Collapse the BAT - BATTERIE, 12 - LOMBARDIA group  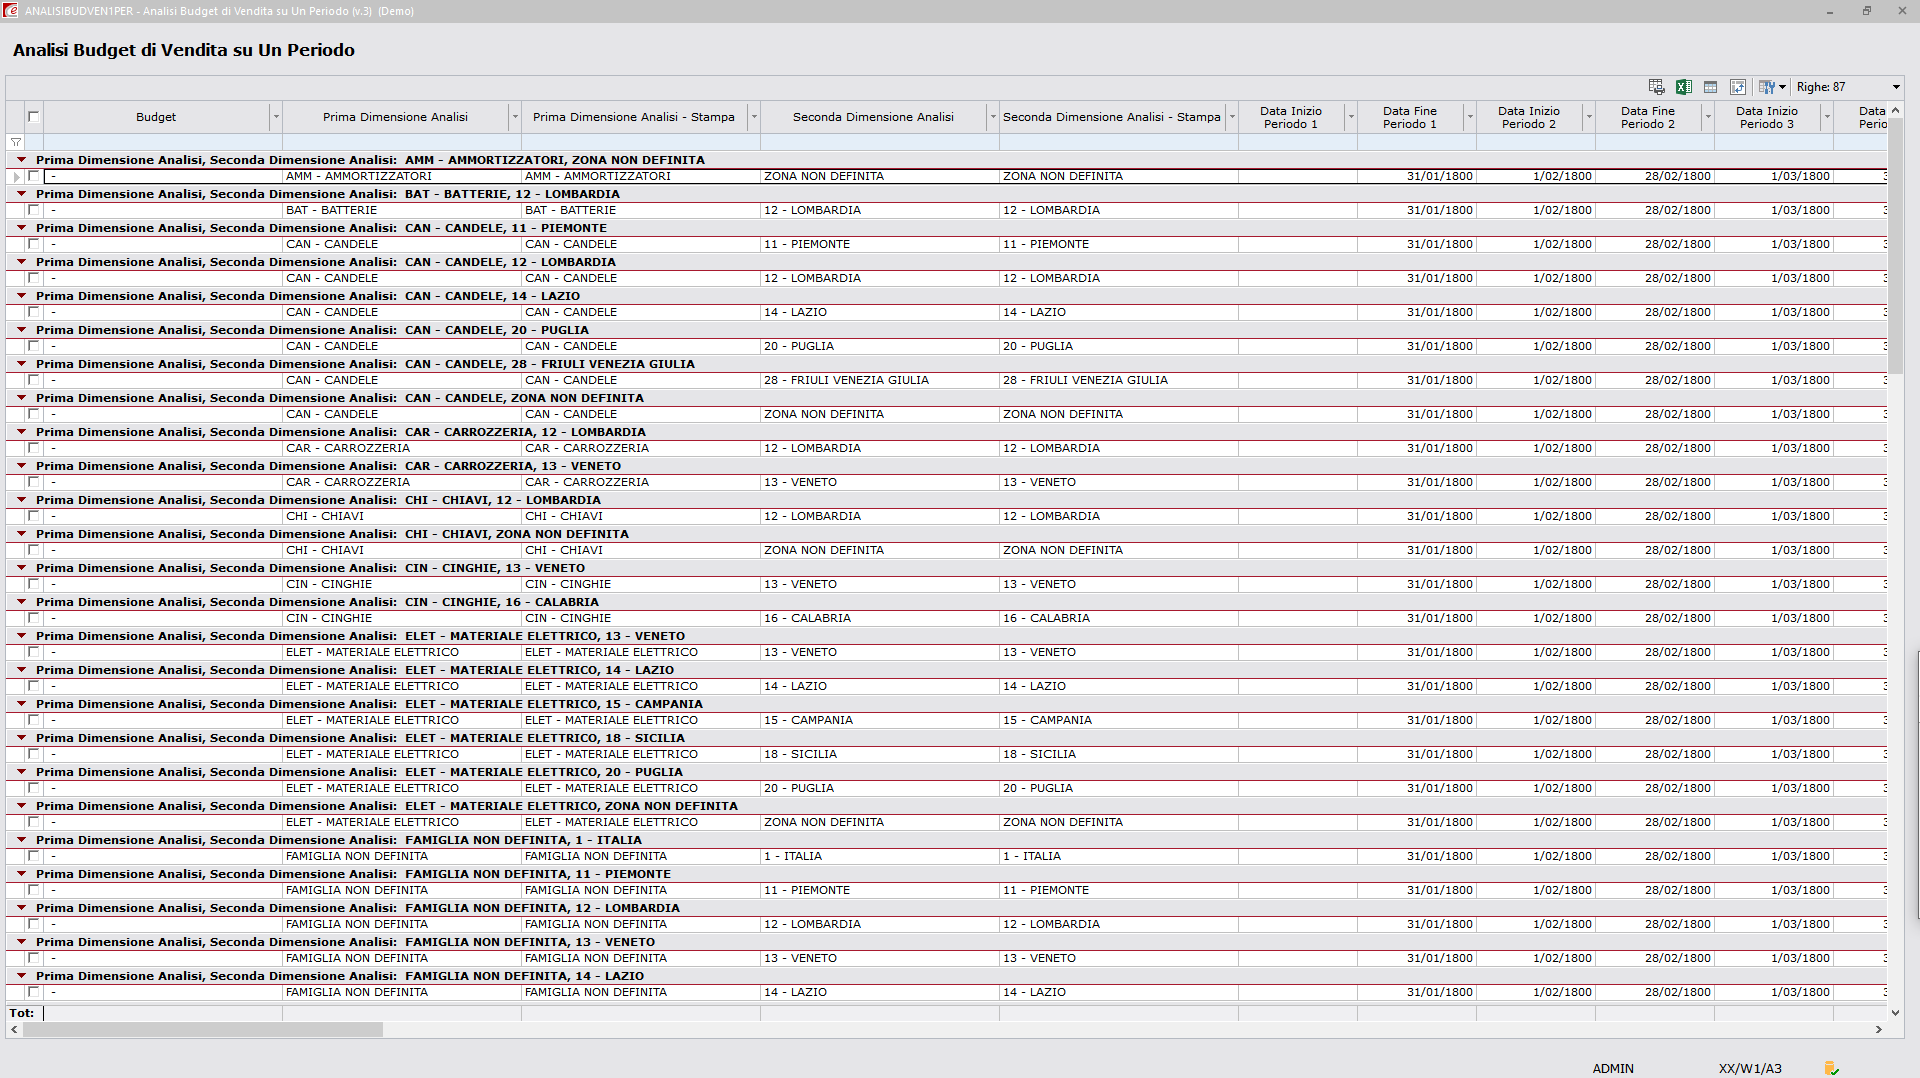(21, 193)
